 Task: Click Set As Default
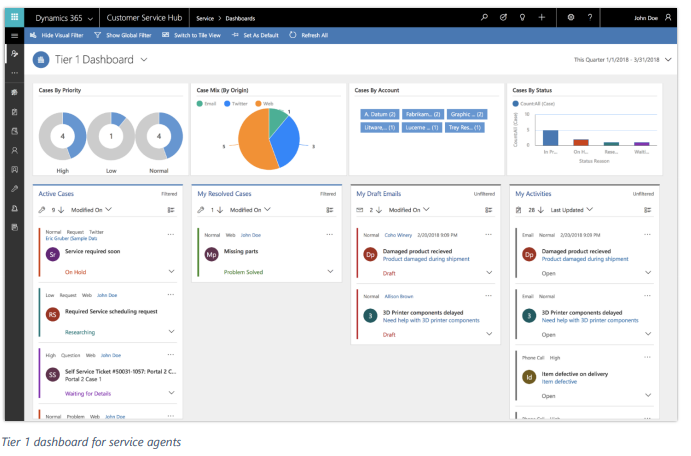coord(255,35)
